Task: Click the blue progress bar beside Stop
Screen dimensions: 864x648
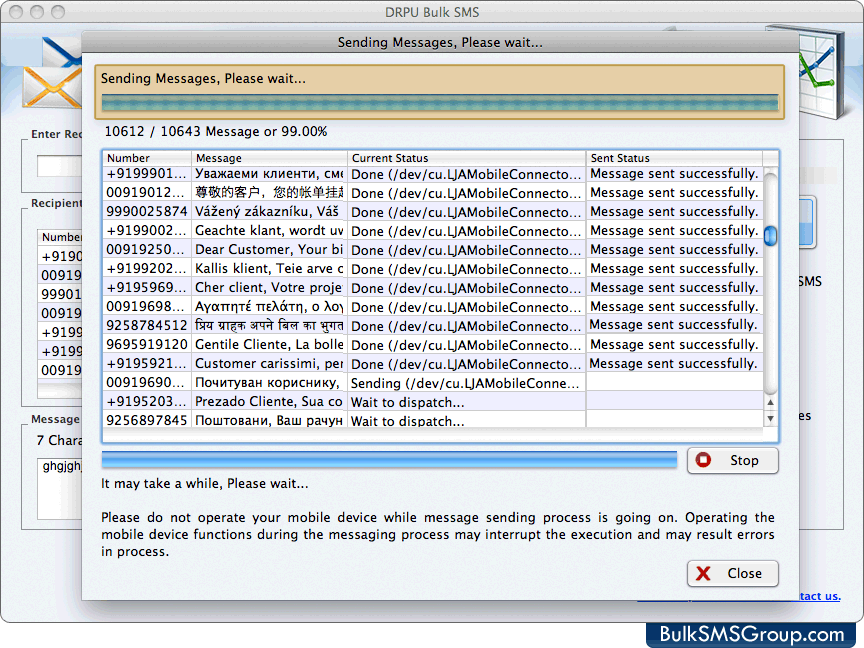Action: click(x=389, y=460)
